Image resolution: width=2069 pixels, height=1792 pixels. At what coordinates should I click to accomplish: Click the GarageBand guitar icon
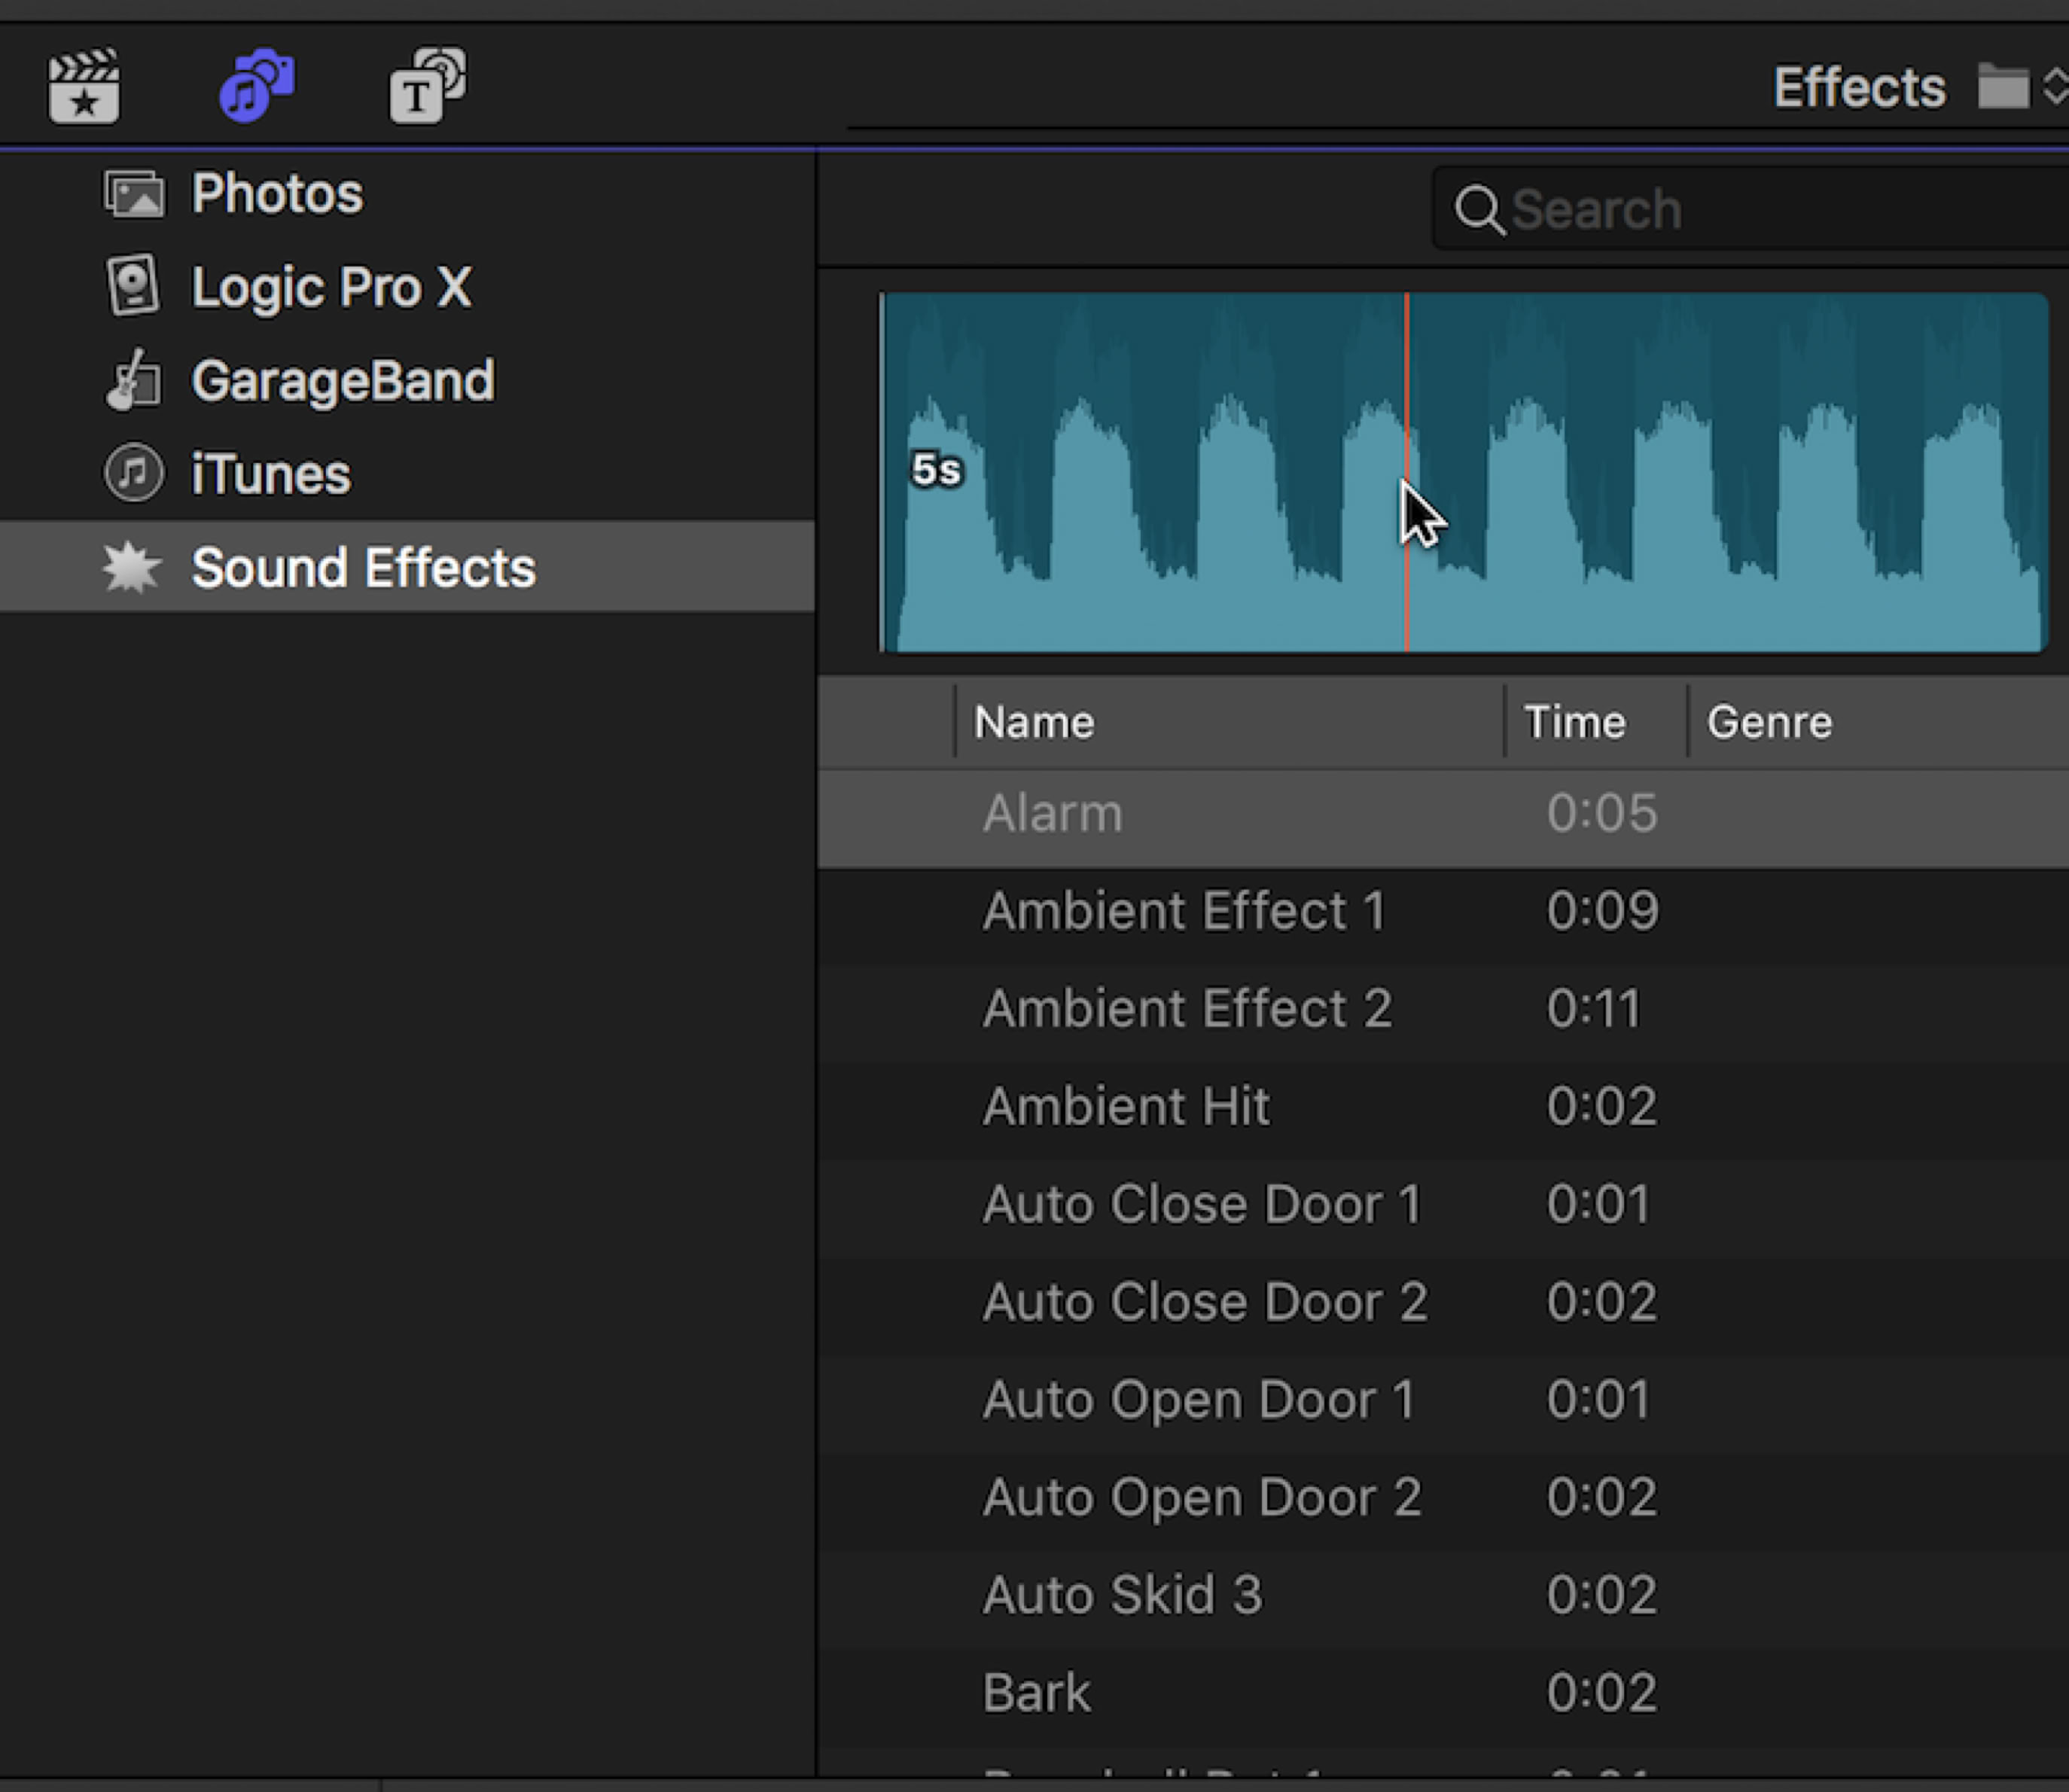[x=133, y=381]
